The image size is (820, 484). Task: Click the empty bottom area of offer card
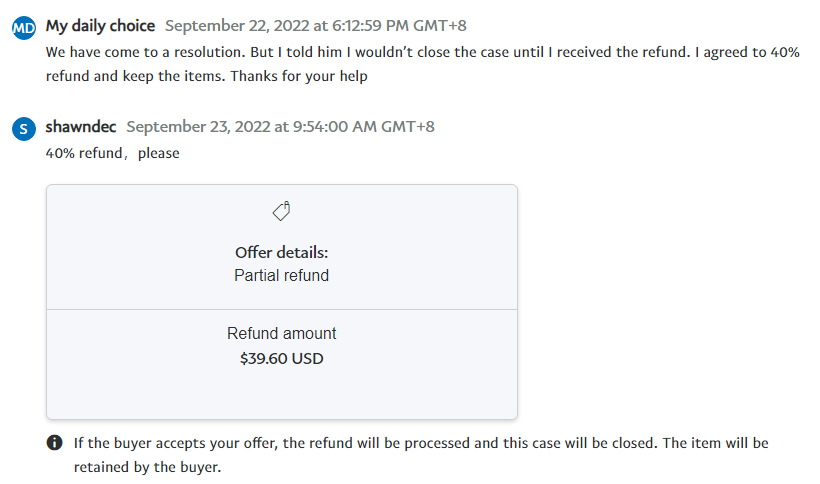(281, 395)
